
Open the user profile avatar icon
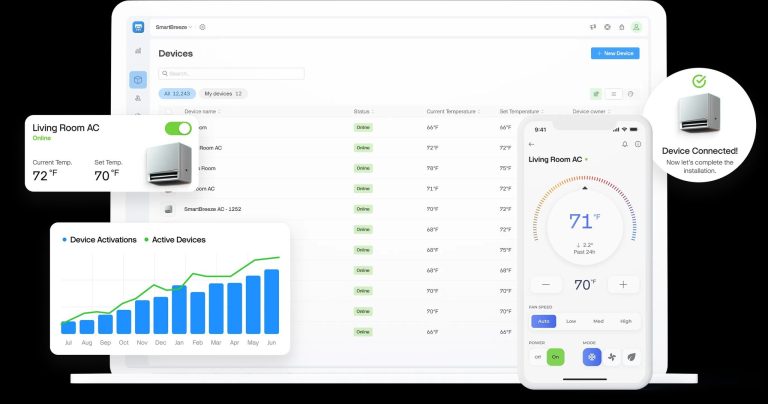coord(636,27)
